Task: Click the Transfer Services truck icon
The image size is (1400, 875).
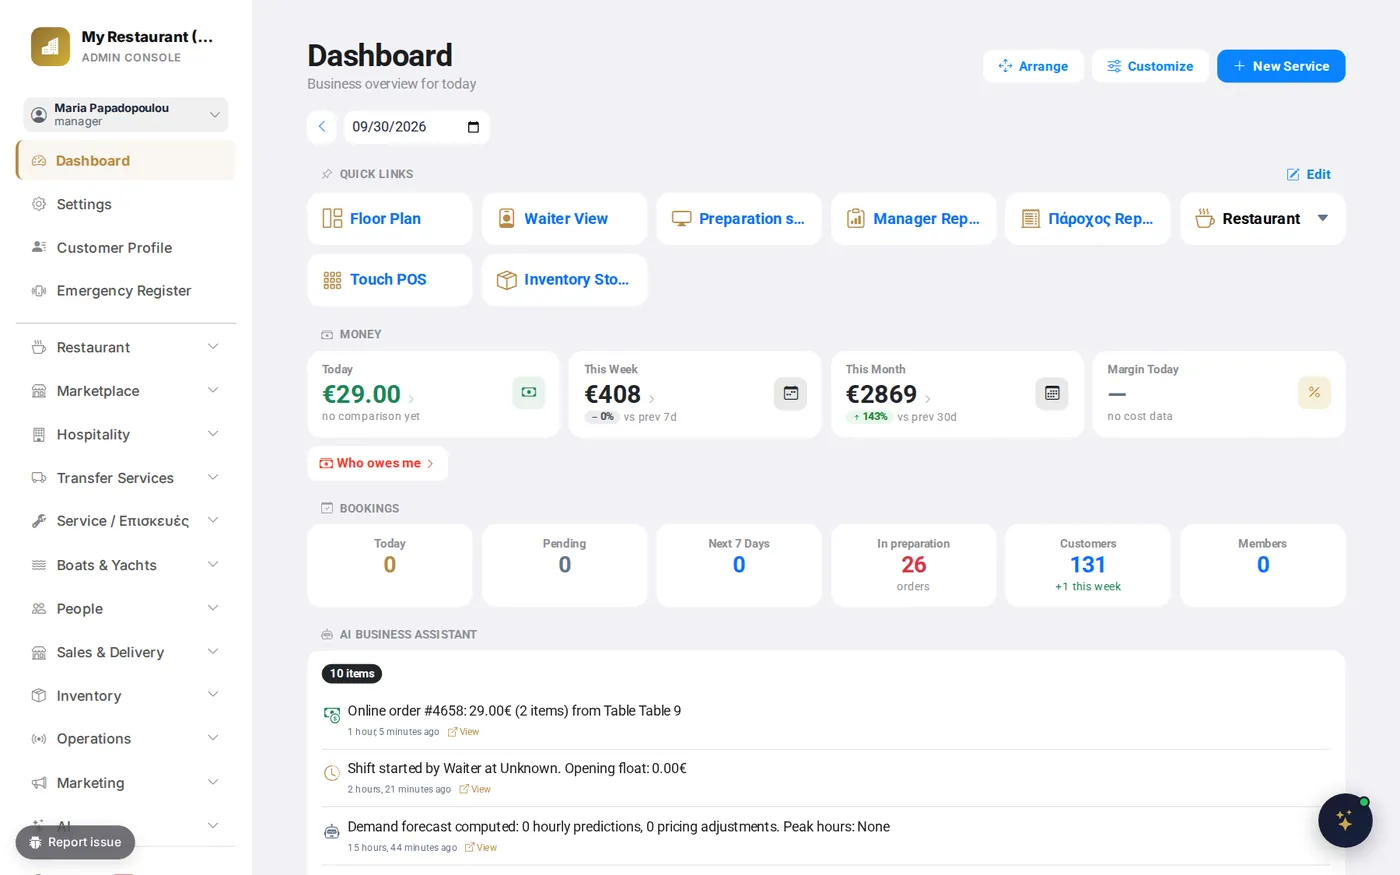Action: [x=39, y=478]
